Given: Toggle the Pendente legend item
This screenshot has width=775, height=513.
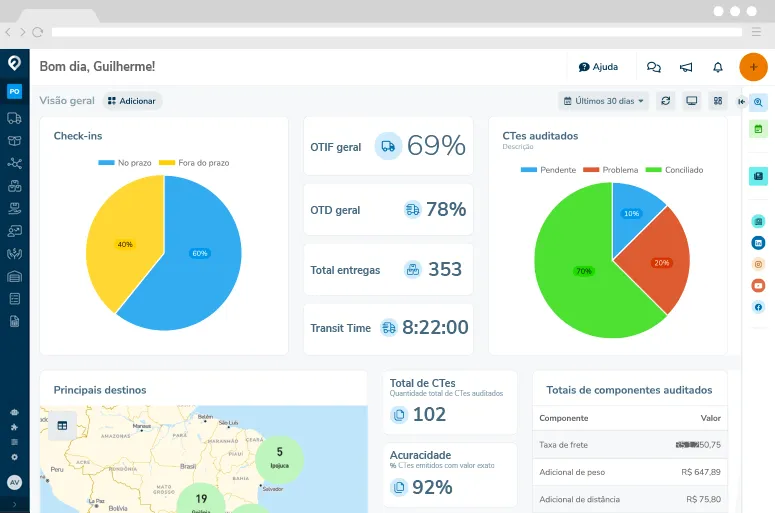Looking at the screenshot, I should point(548,170).
